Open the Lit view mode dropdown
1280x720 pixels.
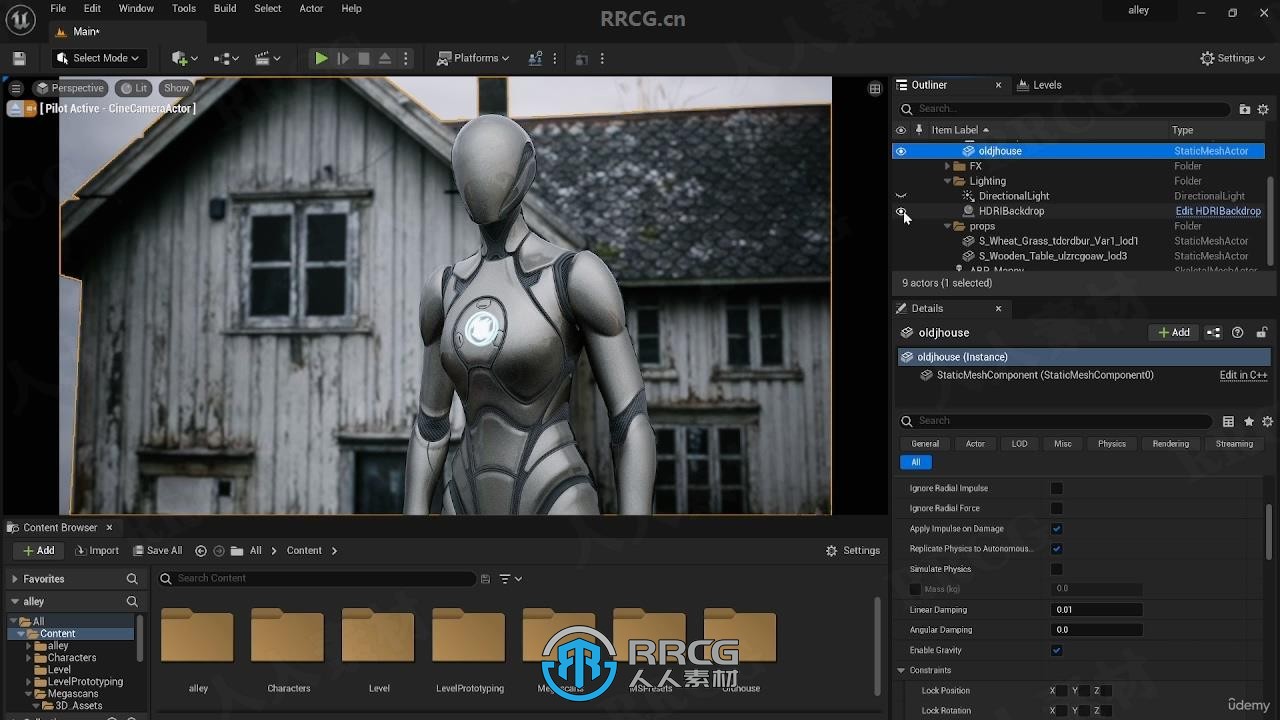tap(134, 88)
